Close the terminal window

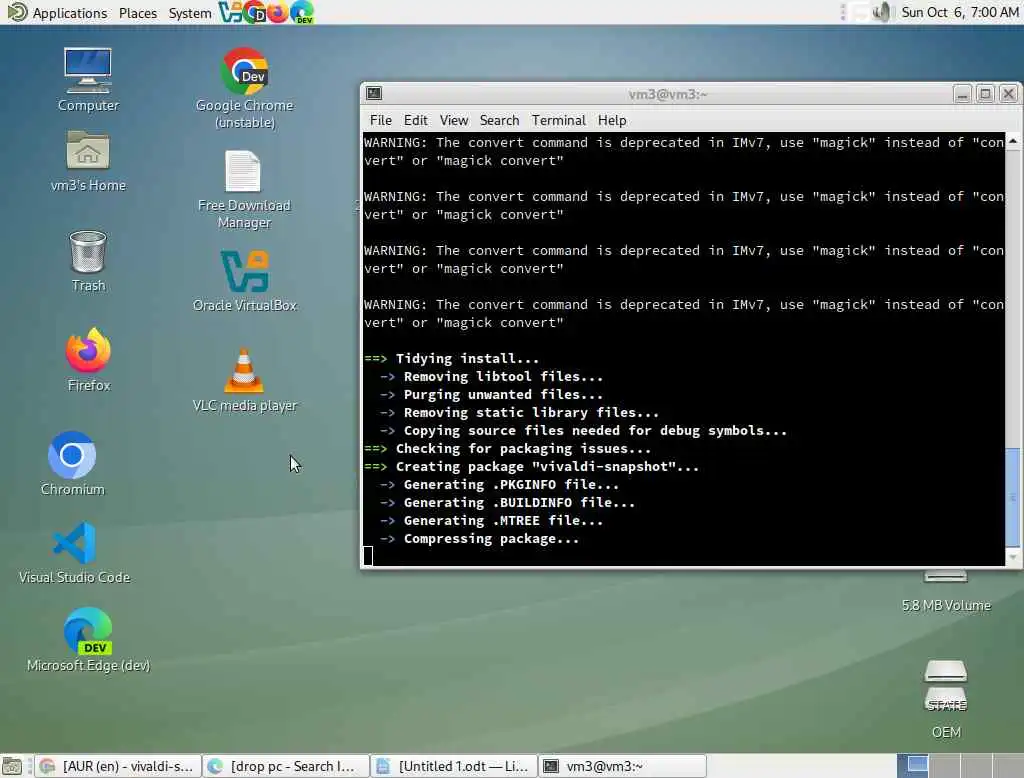pyautogui.click(x=1008, y=94)
